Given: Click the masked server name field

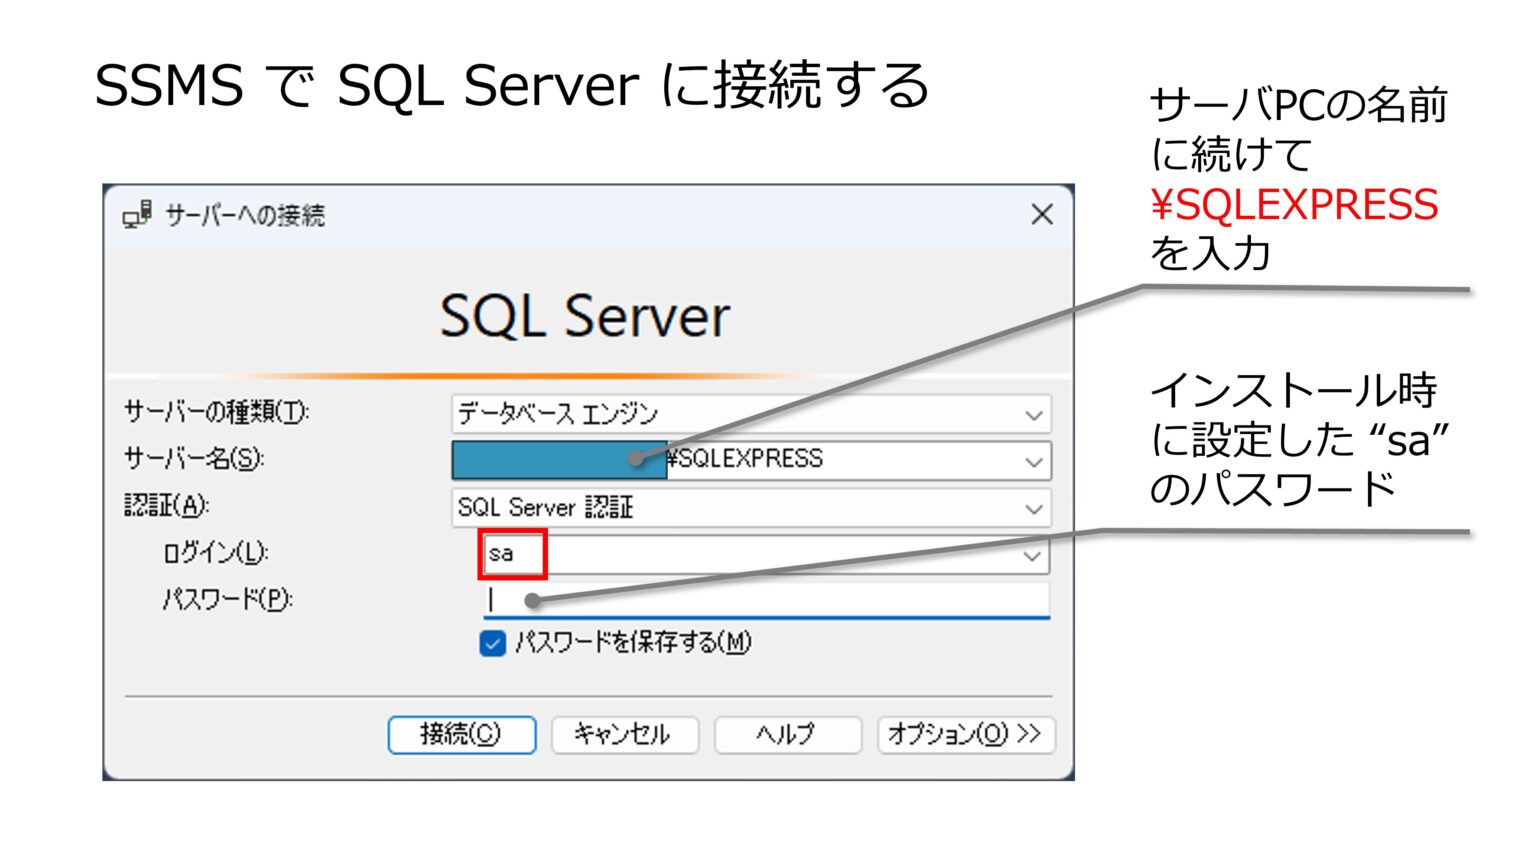Looking at the screenshot, I should tap(560, 459).
